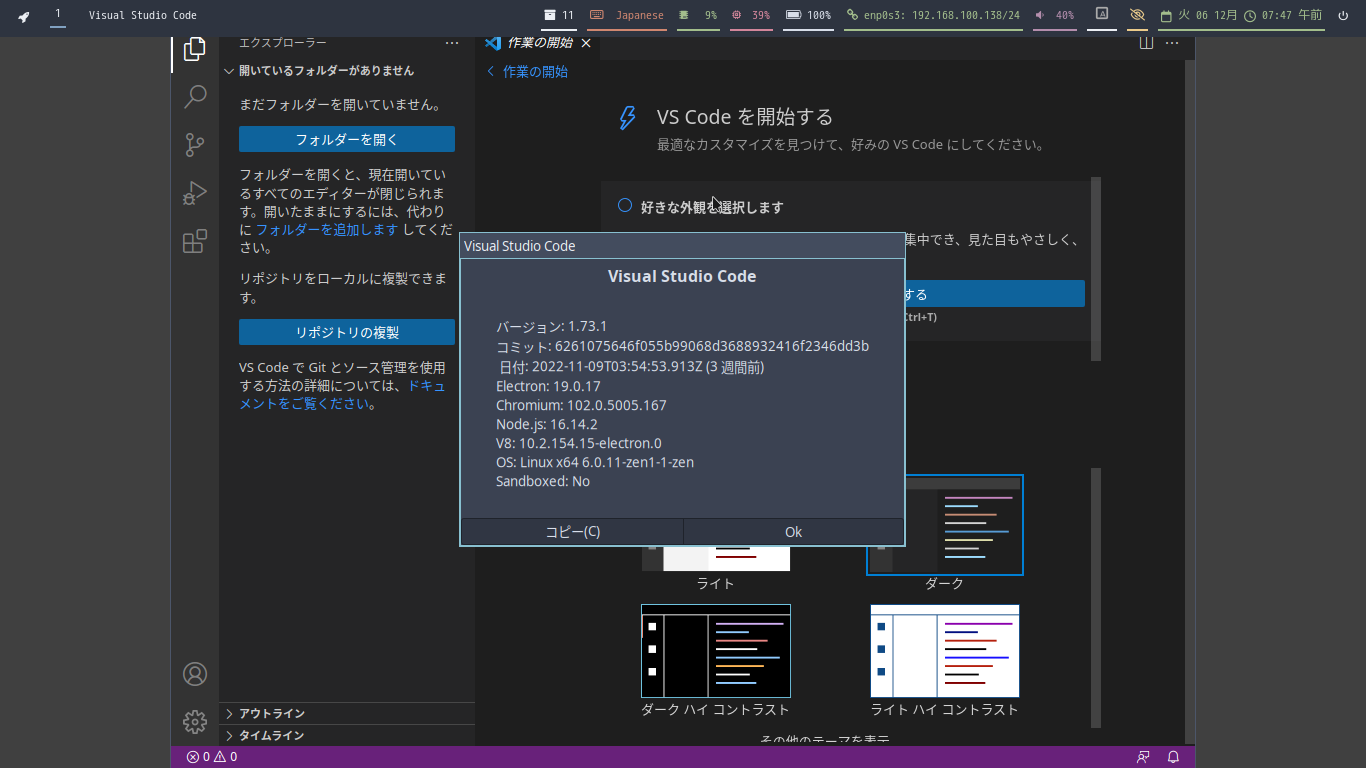This screenshot has height=768, width=1366.
Task: Open Explorer panel more actions ellipsis
Action: (452, 43)
